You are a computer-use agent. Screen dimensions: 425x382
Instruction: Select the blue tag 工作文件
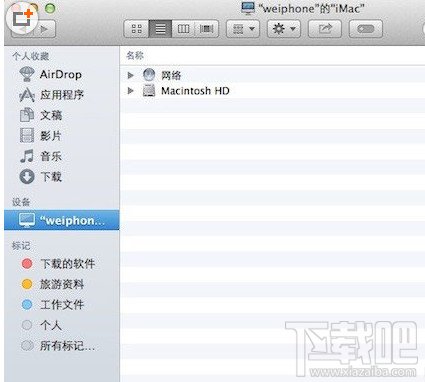click(52, 305)
